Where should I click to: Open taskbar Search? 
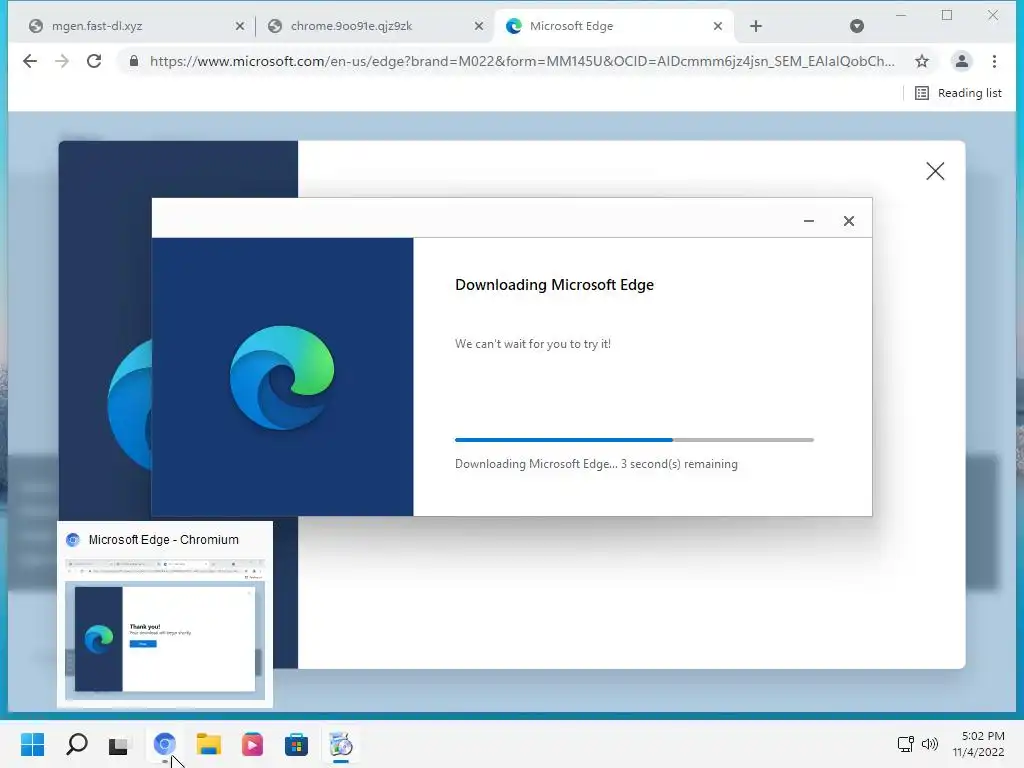tap(76, 744)
